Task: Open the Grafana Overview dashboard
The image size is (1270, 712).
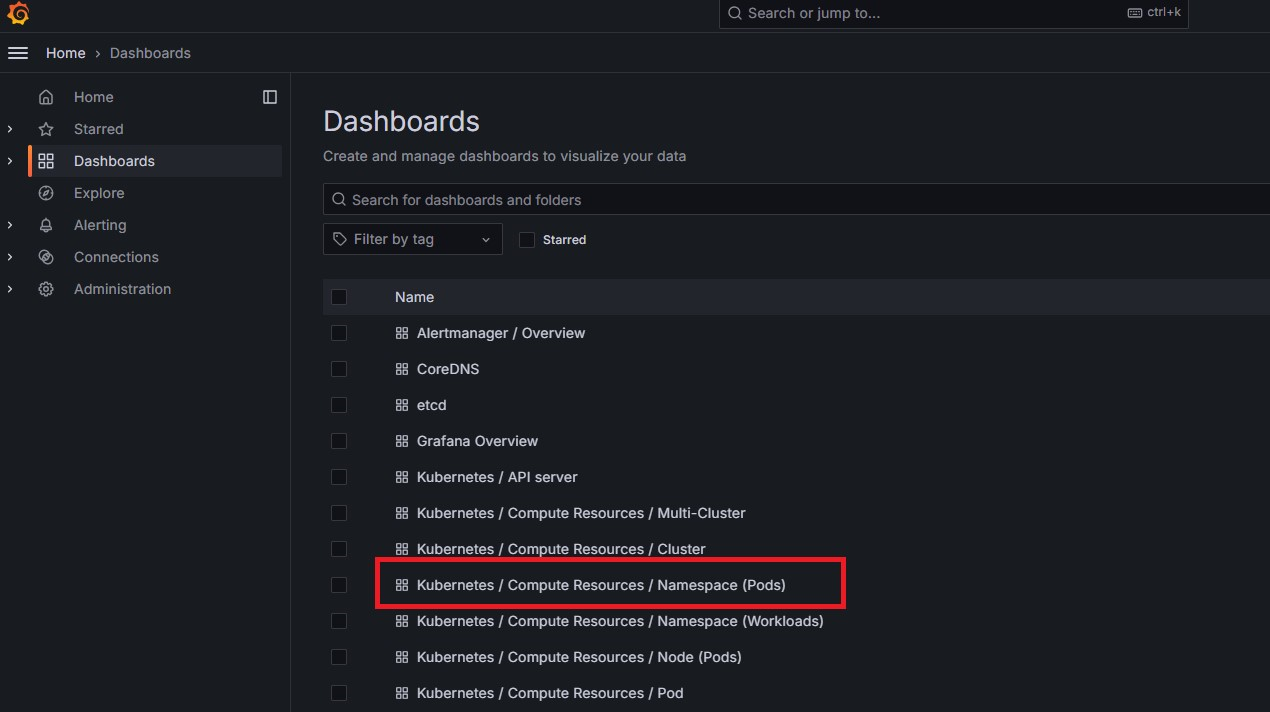Action: pos(477,441)
